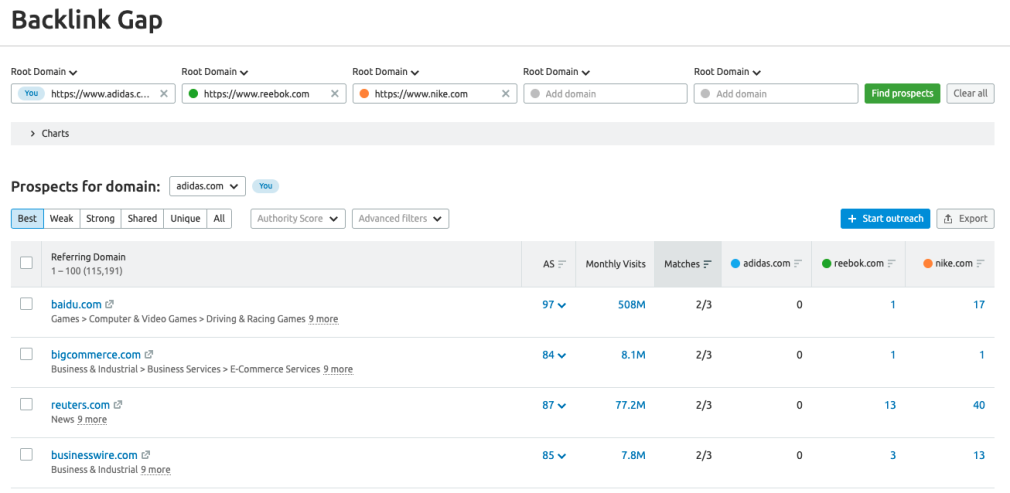Image resolution: width=1010 pixels, height=493 pixels.
Task: Open the reuters.com domain link
Action: point(81,405)
